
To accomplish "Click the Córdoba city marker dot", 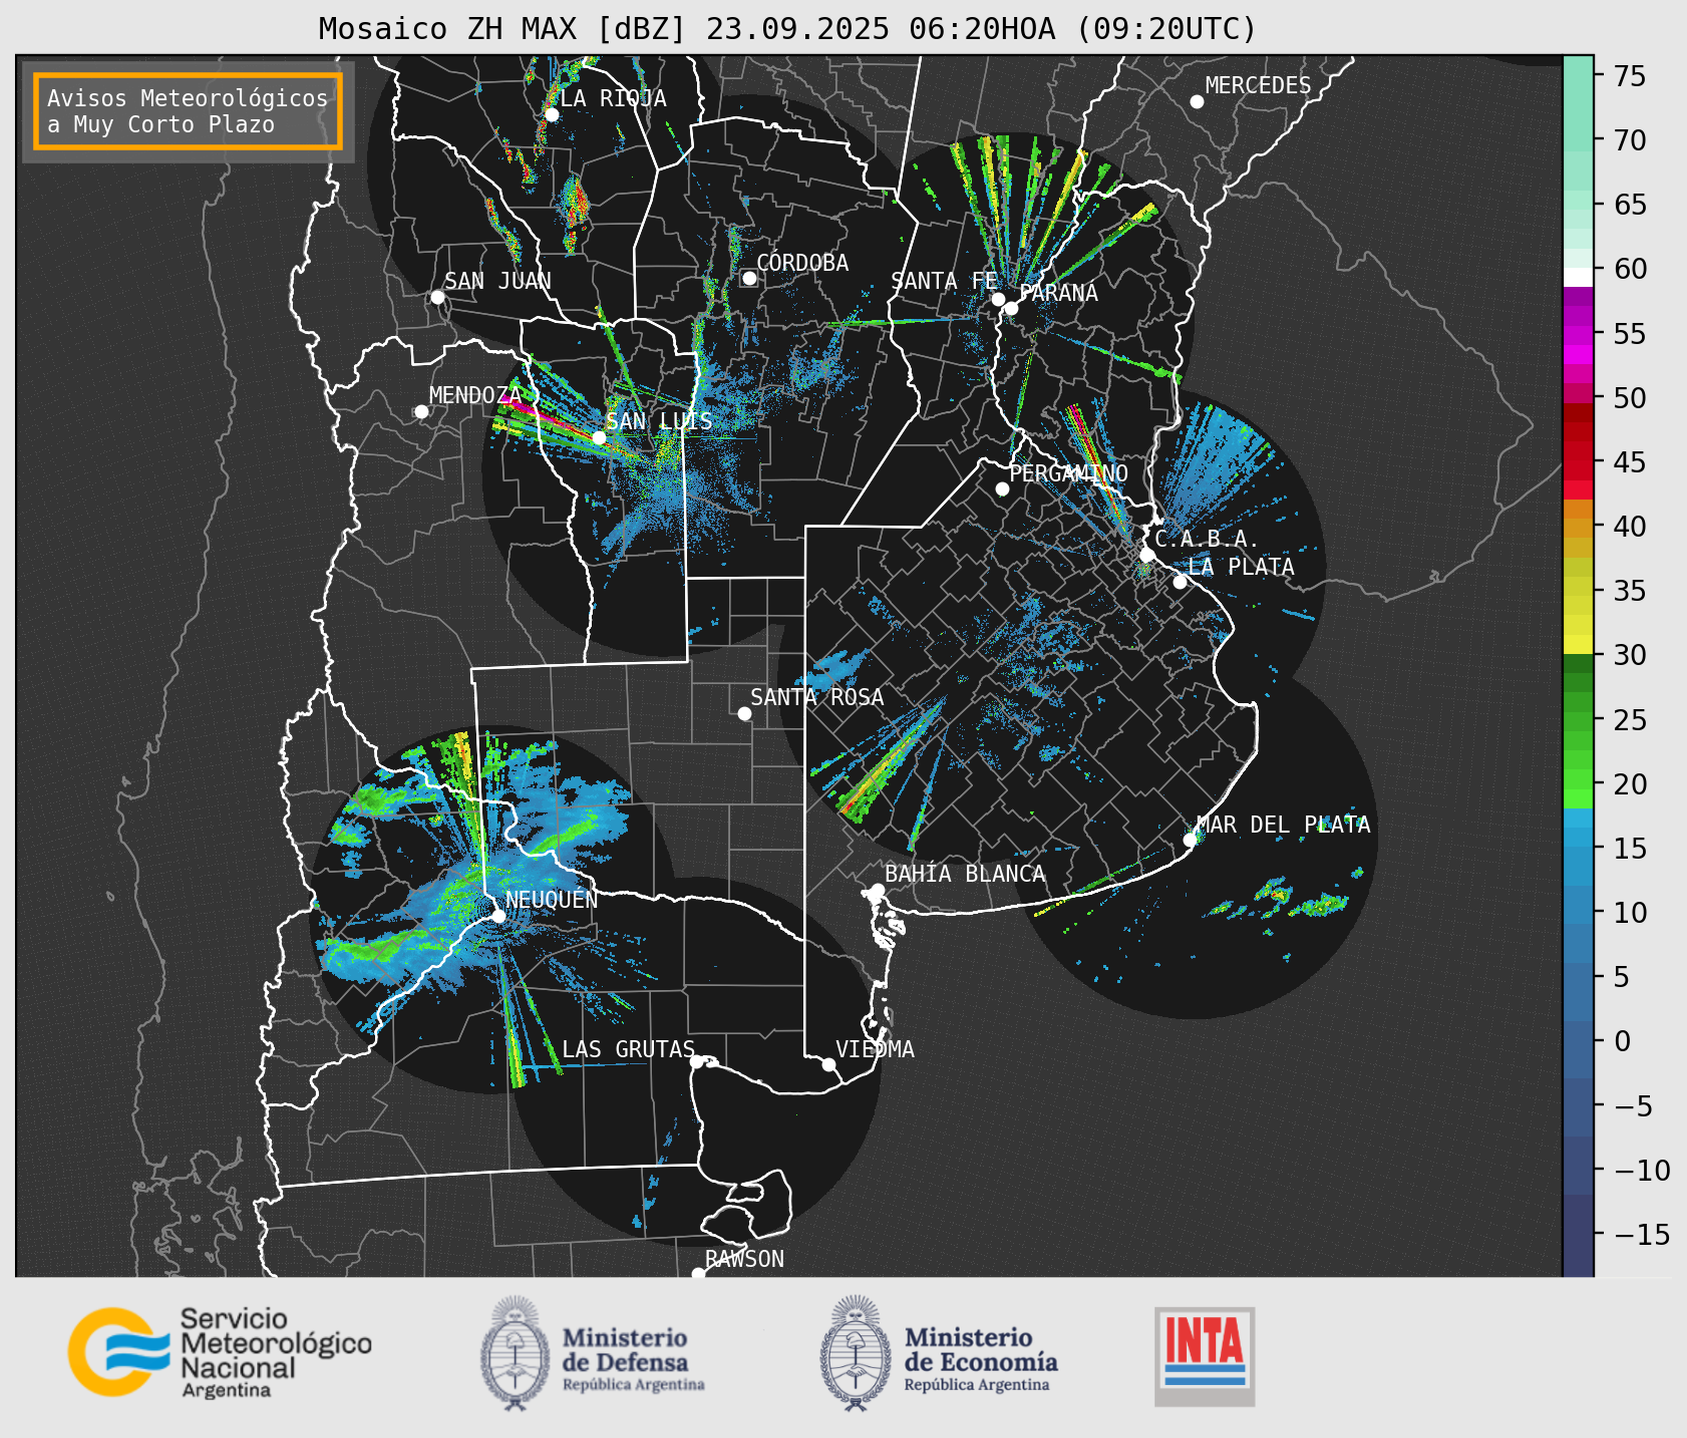I will click(x=749, y=278).
